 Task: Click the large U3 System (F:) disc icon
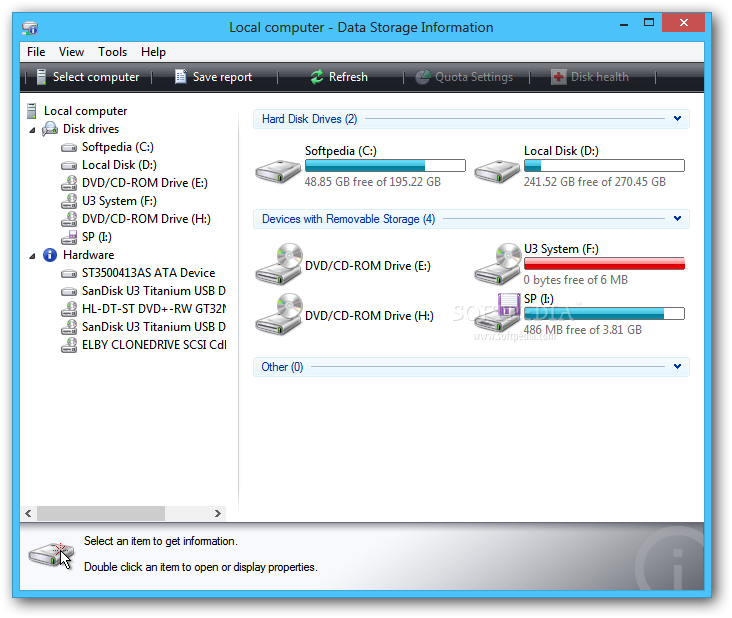point(498,264)
